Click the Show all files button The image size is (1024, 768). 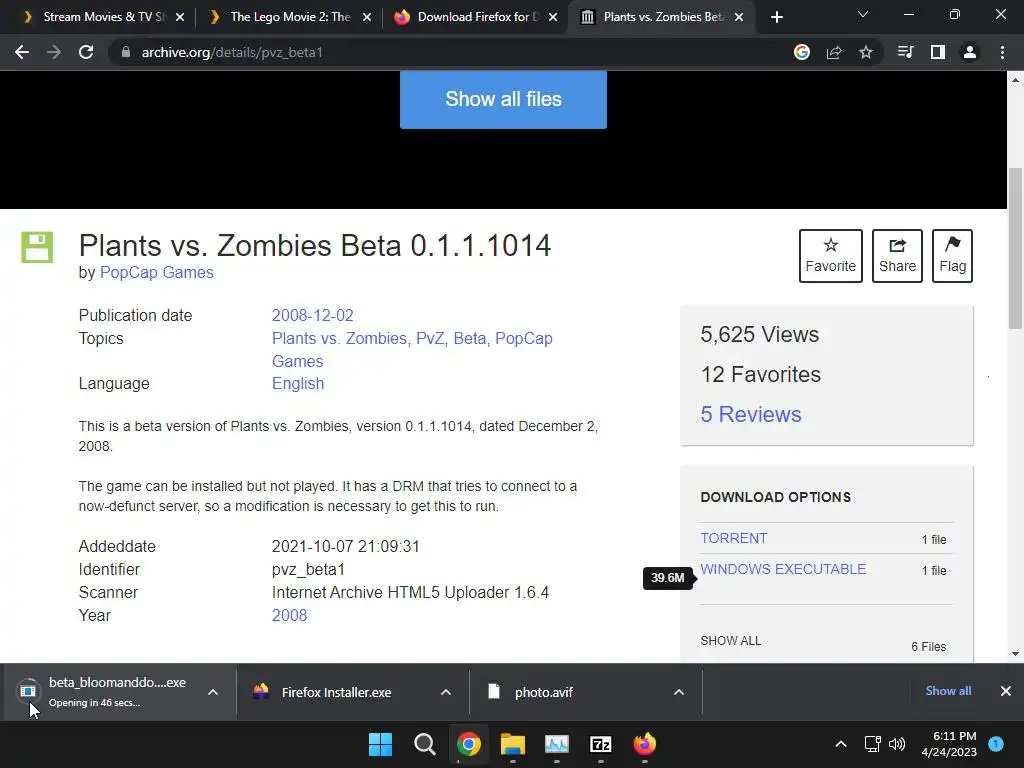(504, 99)
